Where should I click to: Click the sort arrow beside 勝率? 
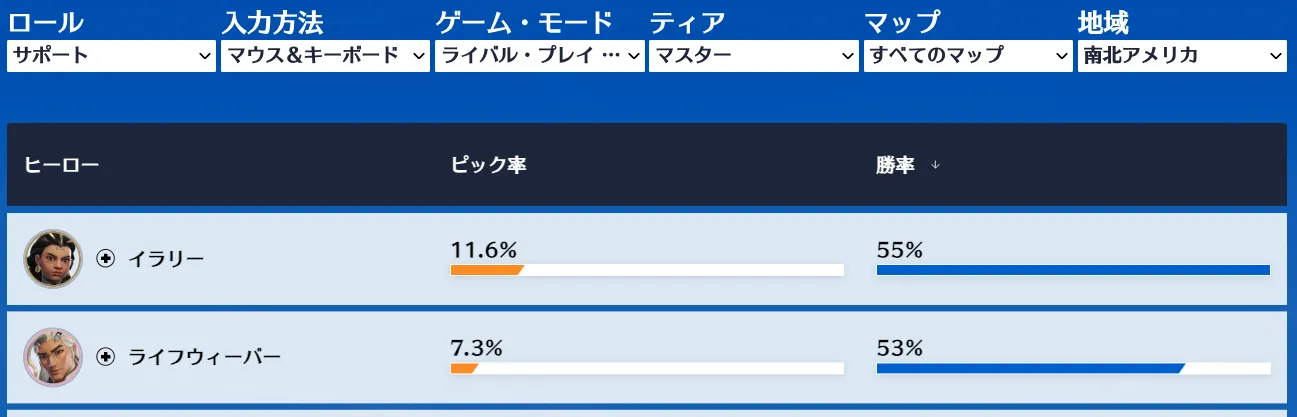tap(935, 166)
